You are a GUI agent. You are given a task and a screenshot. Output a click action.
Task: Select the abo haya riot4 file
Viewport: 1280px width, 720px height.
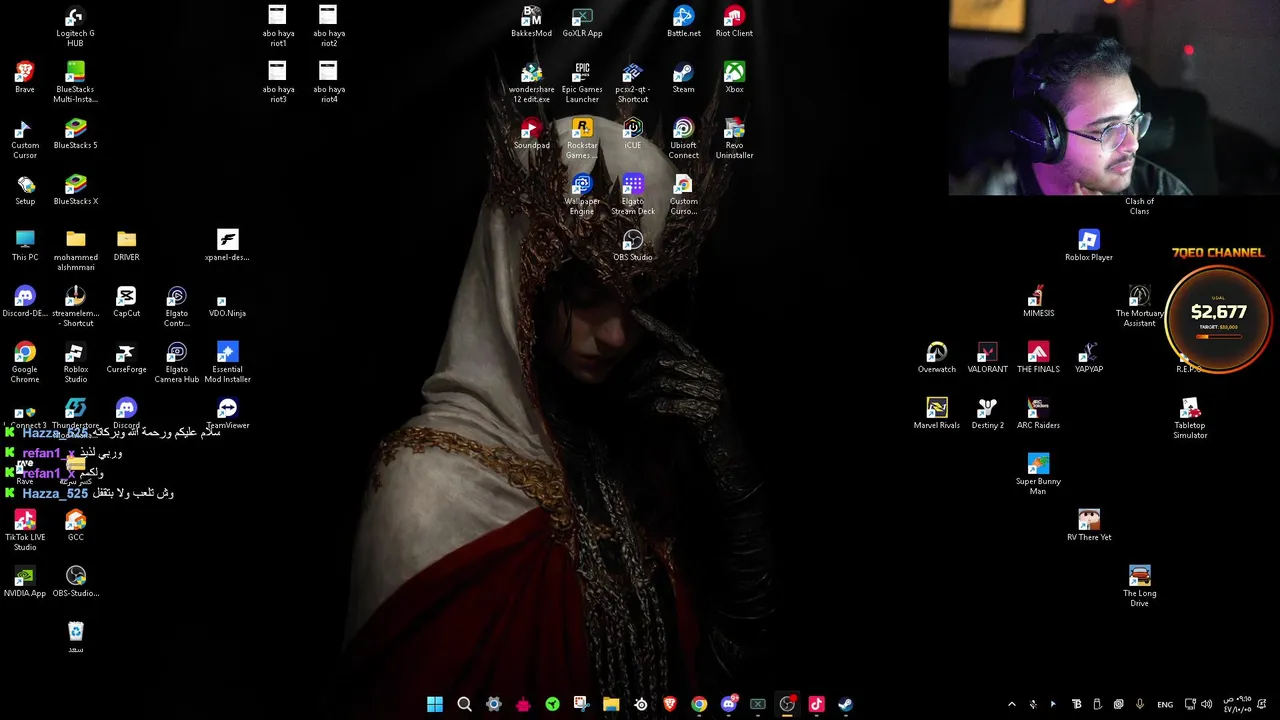(x=329, y=83)
